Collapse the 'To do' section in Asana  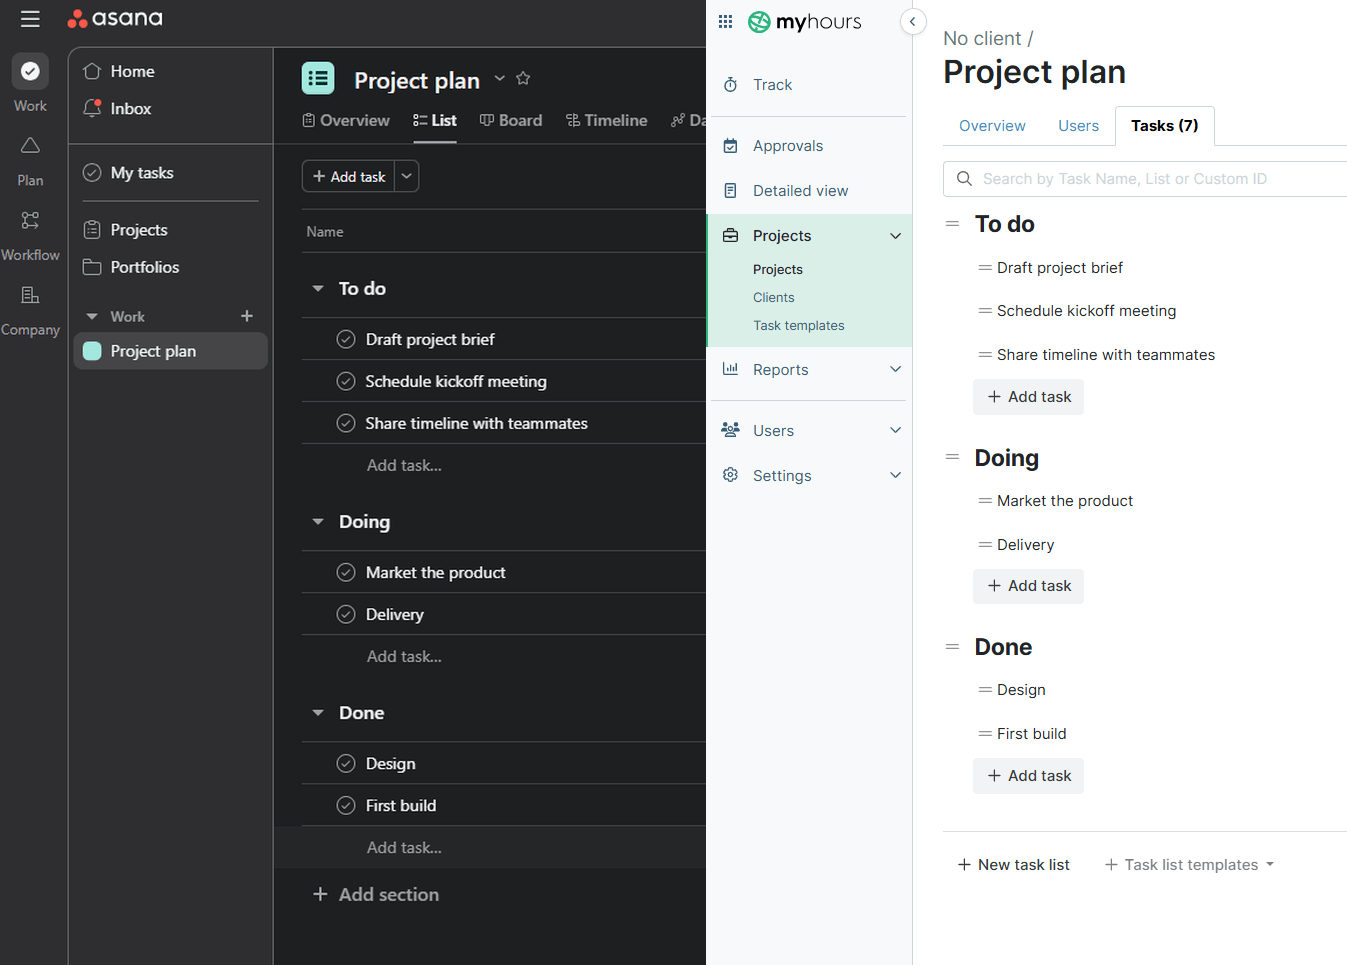[x=317, y=288]
